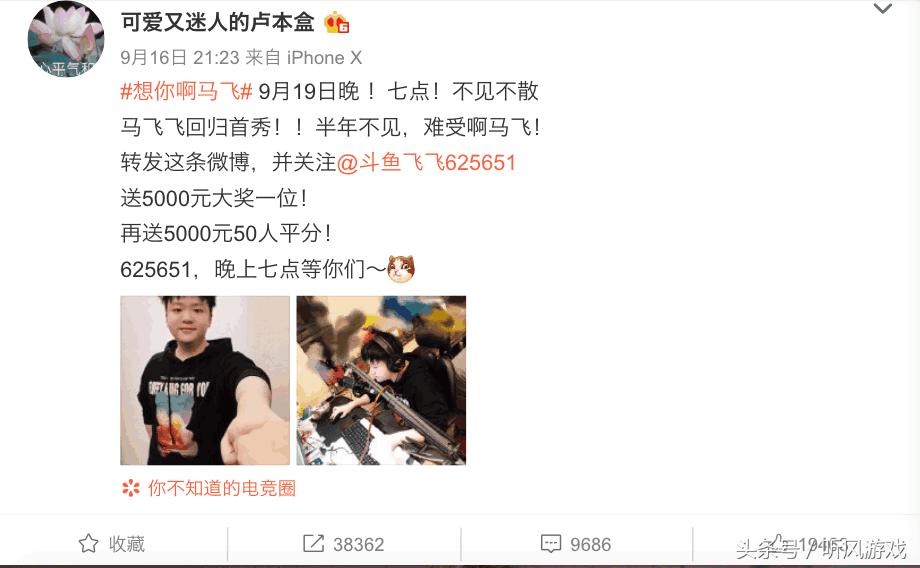Click the like thumbs-up icon

pyautogui.click(x=777, y=543)
